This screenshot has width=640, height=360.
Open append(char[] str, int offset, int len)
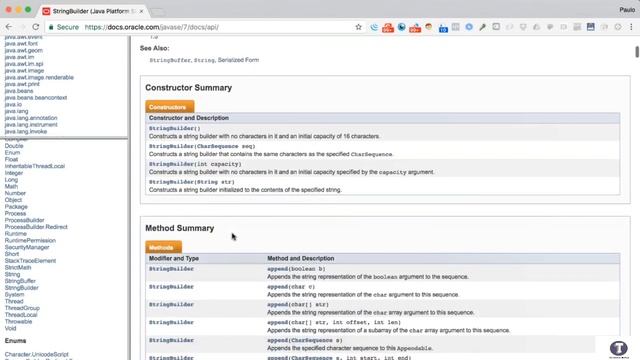pos(334,322)
